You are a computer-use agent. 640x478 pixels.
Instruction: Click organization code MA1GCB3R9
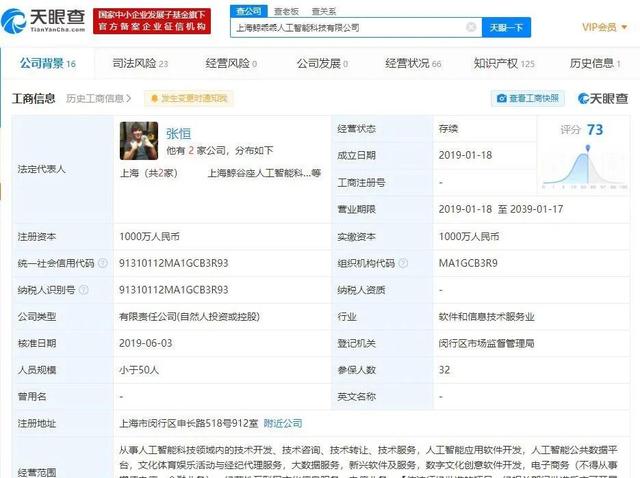(468, 263)
